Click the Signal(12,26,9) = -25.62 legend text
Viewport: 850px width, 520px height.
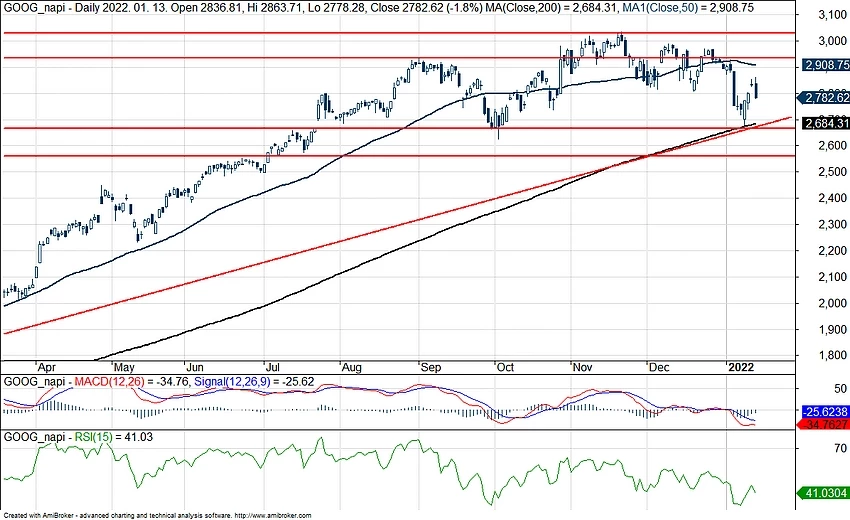pyautogui.click(x=254, y=382)
